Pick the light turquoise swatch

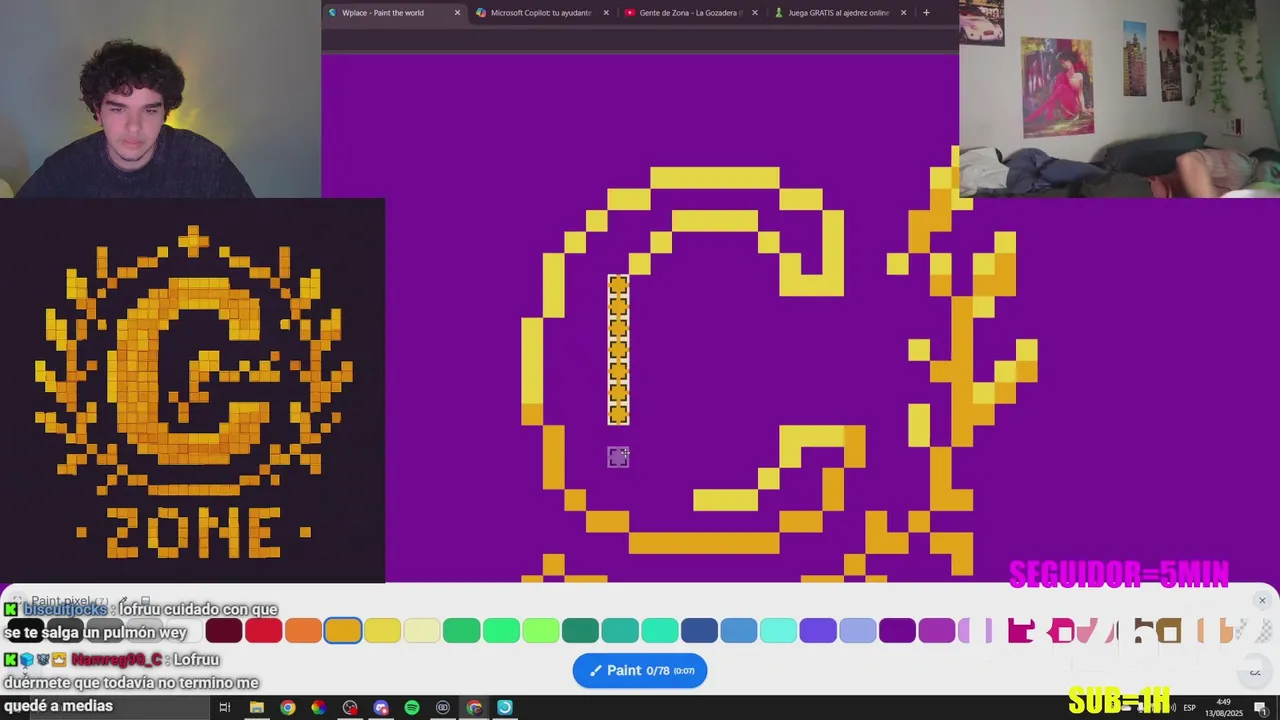[660, 630]
